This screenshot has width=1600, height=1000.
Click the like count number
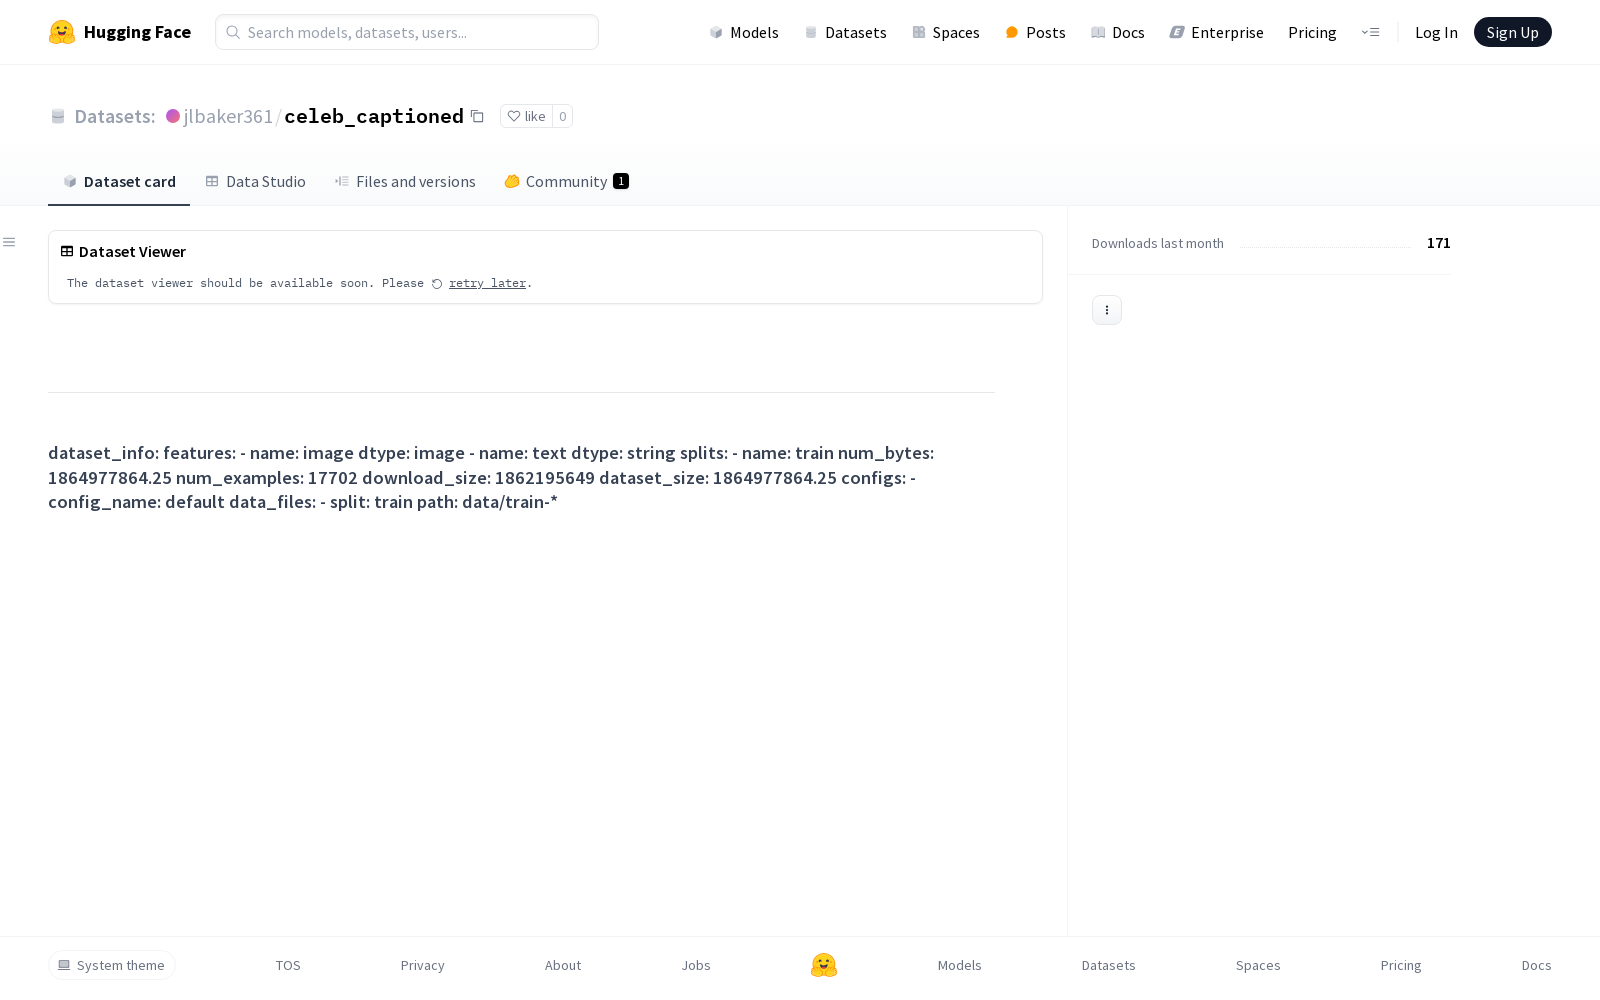(563, 116)
